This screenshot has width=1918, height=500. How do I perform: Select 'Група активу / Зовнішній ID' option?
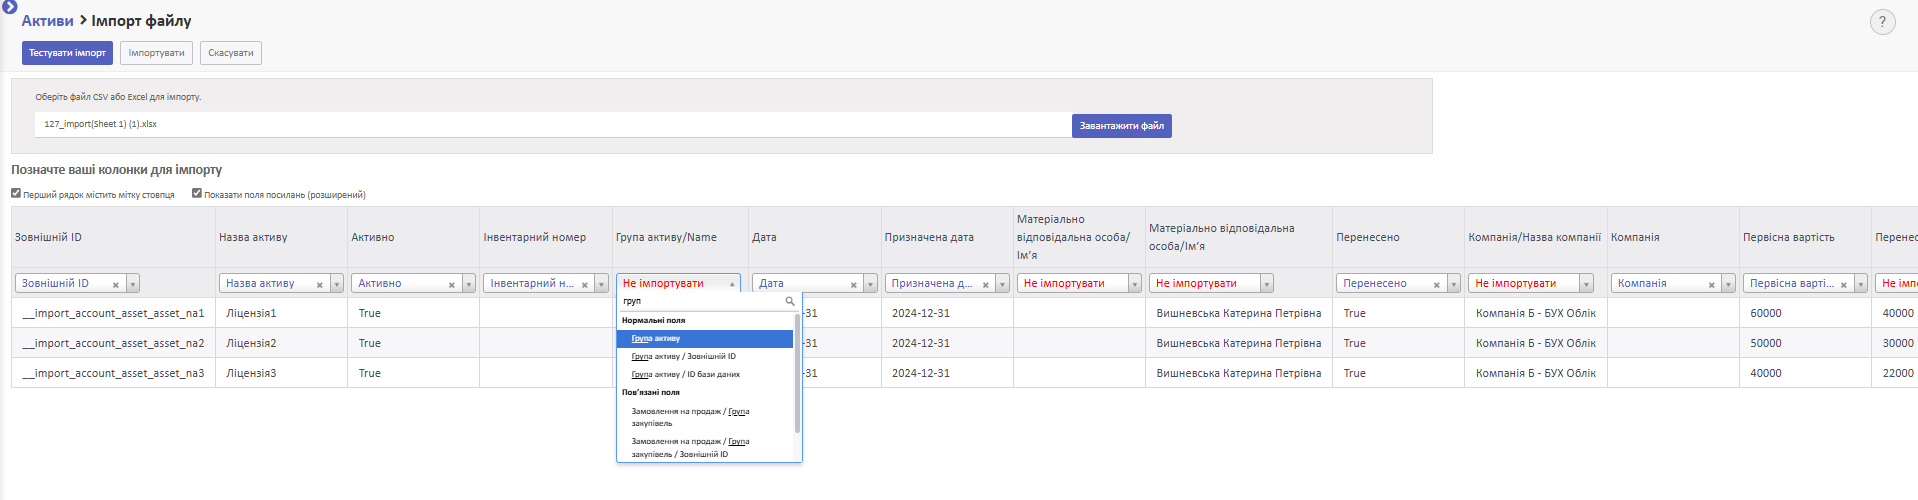[x=705, y=357]
